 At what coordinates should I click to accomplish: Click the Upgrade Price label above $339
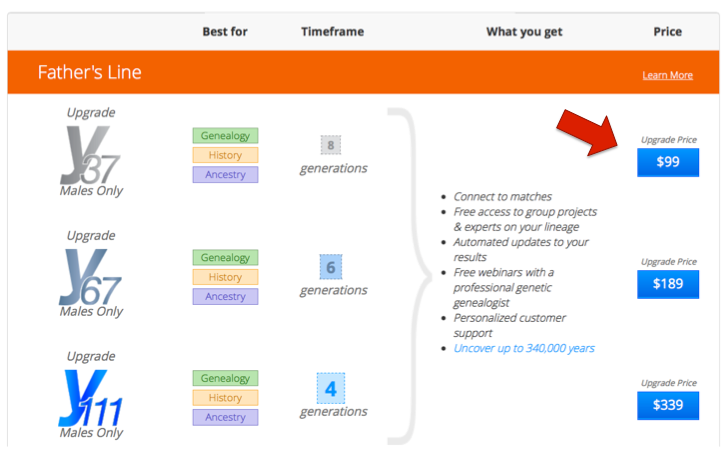point(669,383)
